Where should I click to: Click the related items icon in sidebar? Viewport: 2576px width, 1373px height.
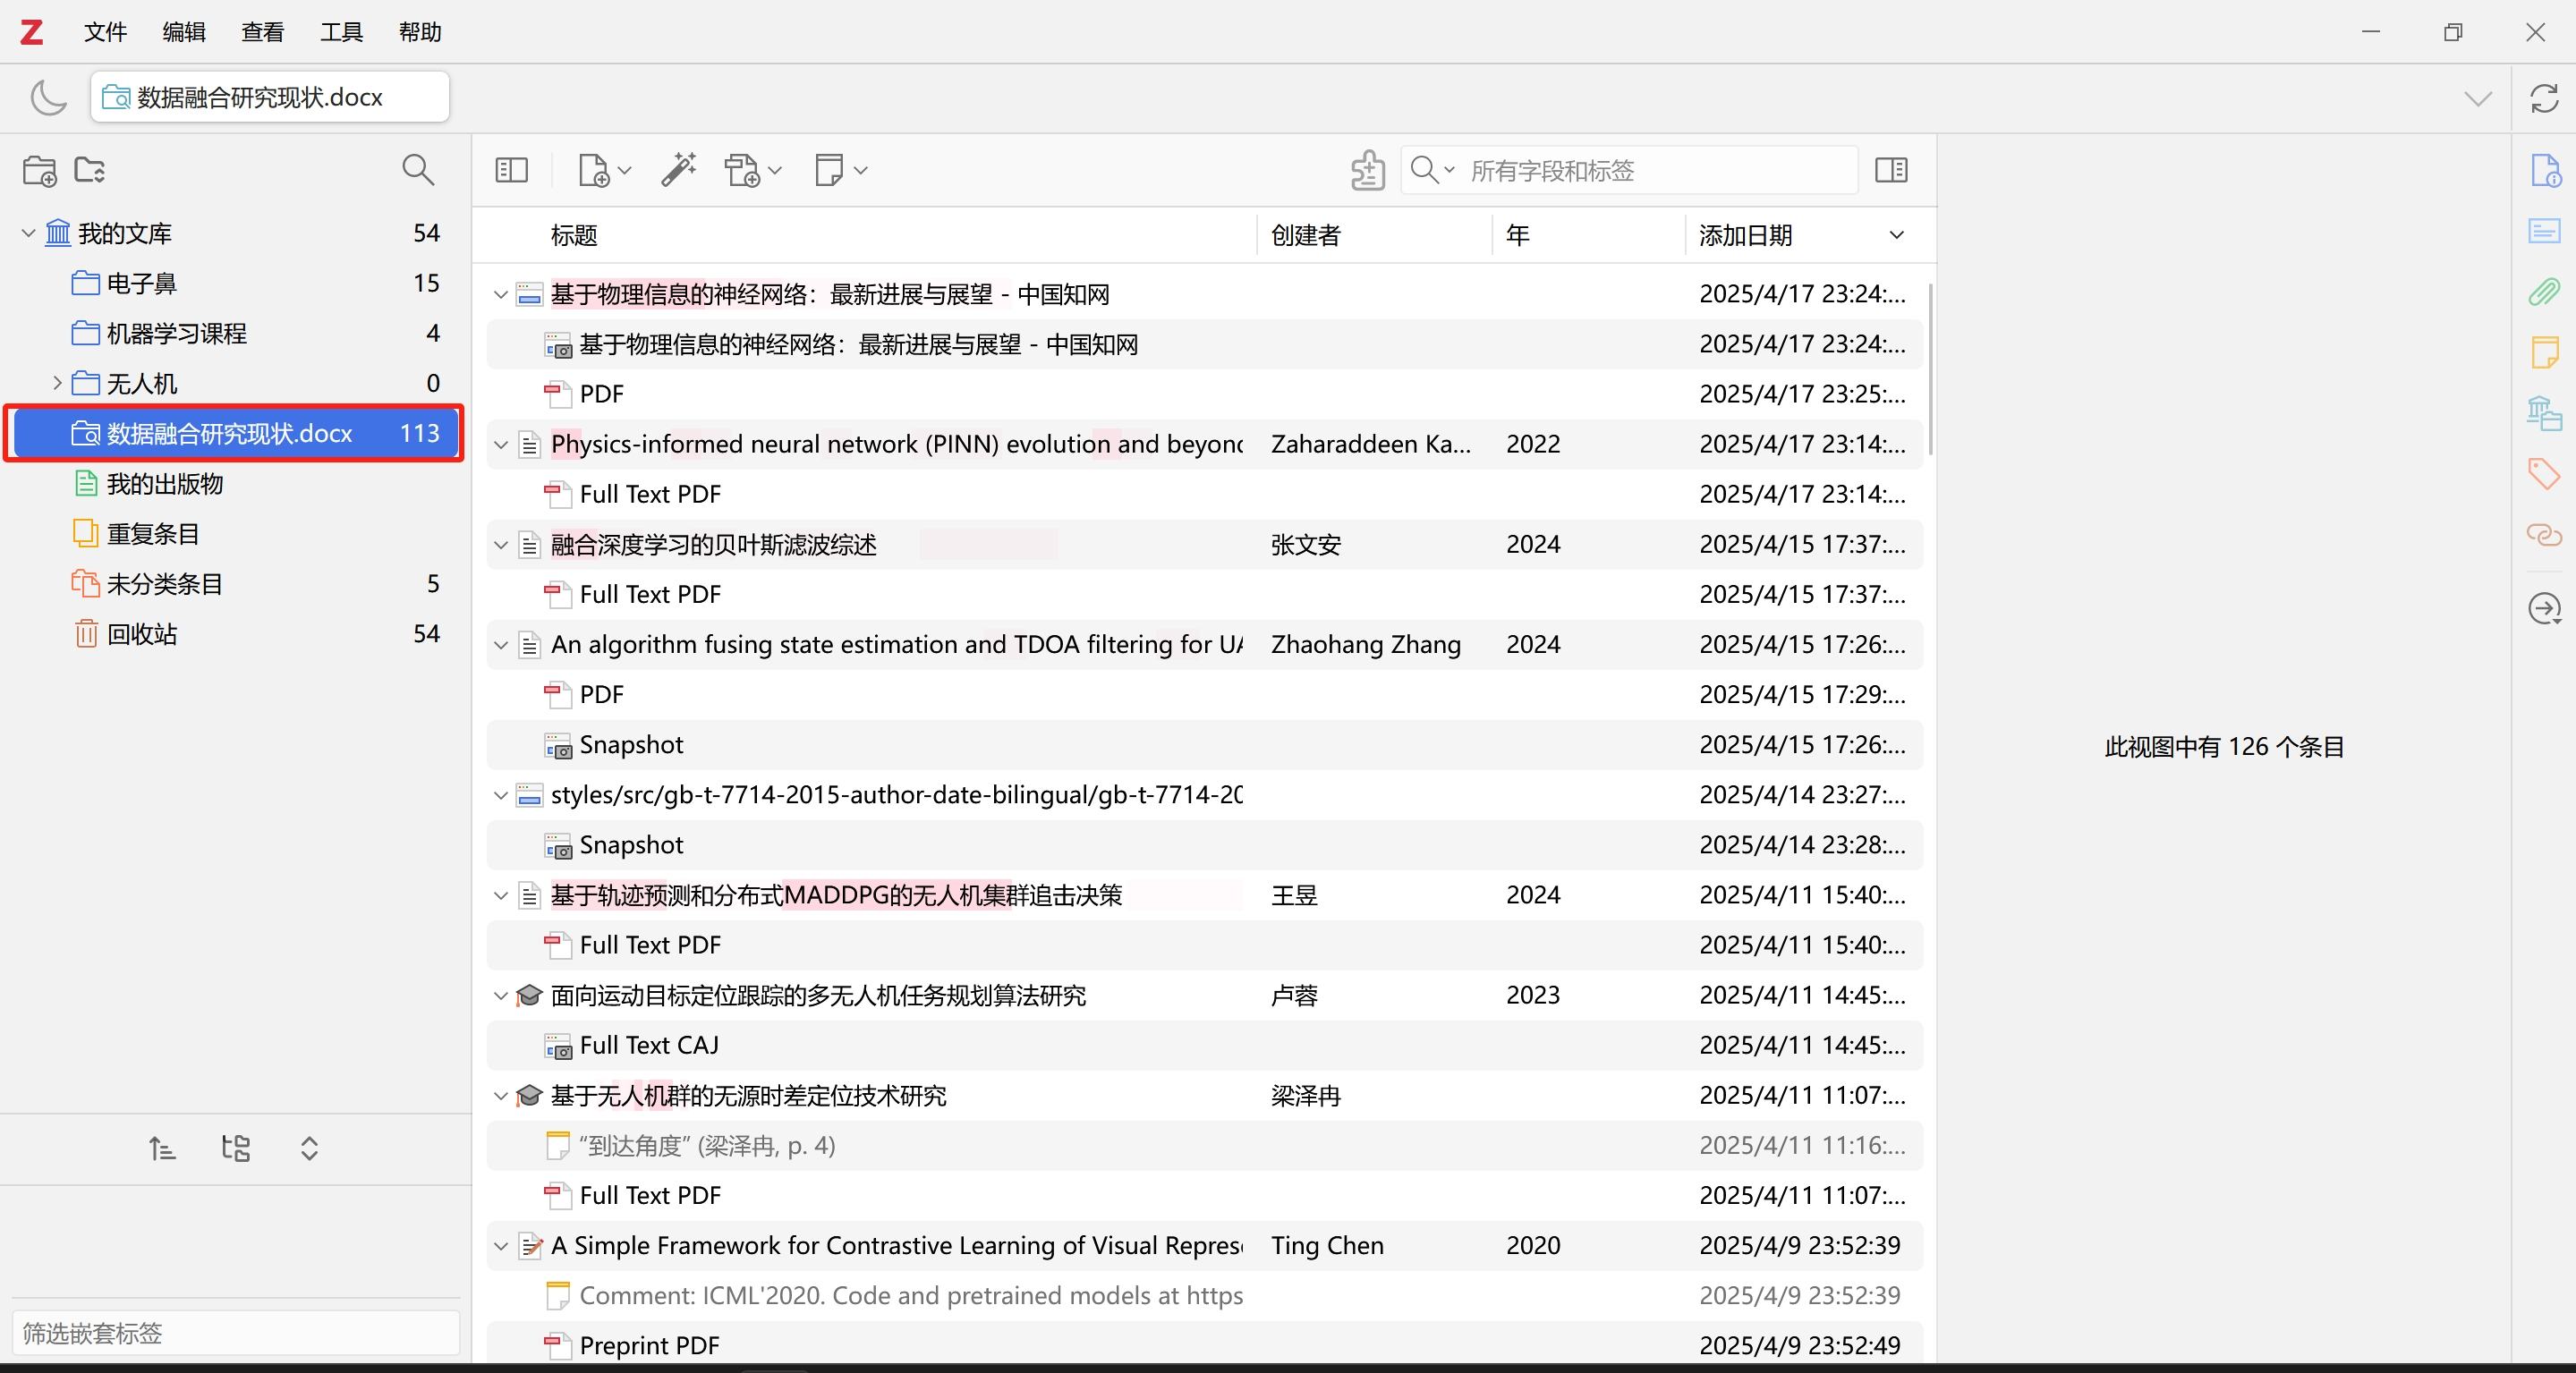2543,534
